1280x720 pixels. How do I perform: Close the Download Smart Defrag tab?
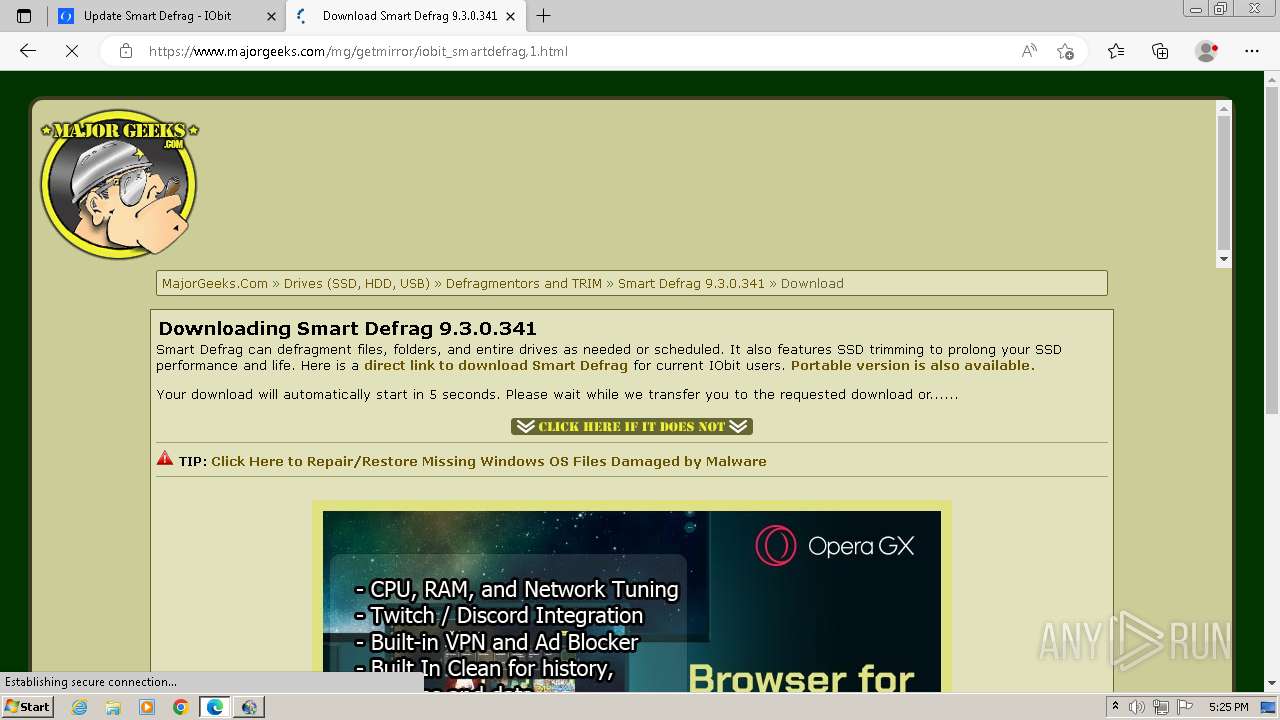(511, 16)
